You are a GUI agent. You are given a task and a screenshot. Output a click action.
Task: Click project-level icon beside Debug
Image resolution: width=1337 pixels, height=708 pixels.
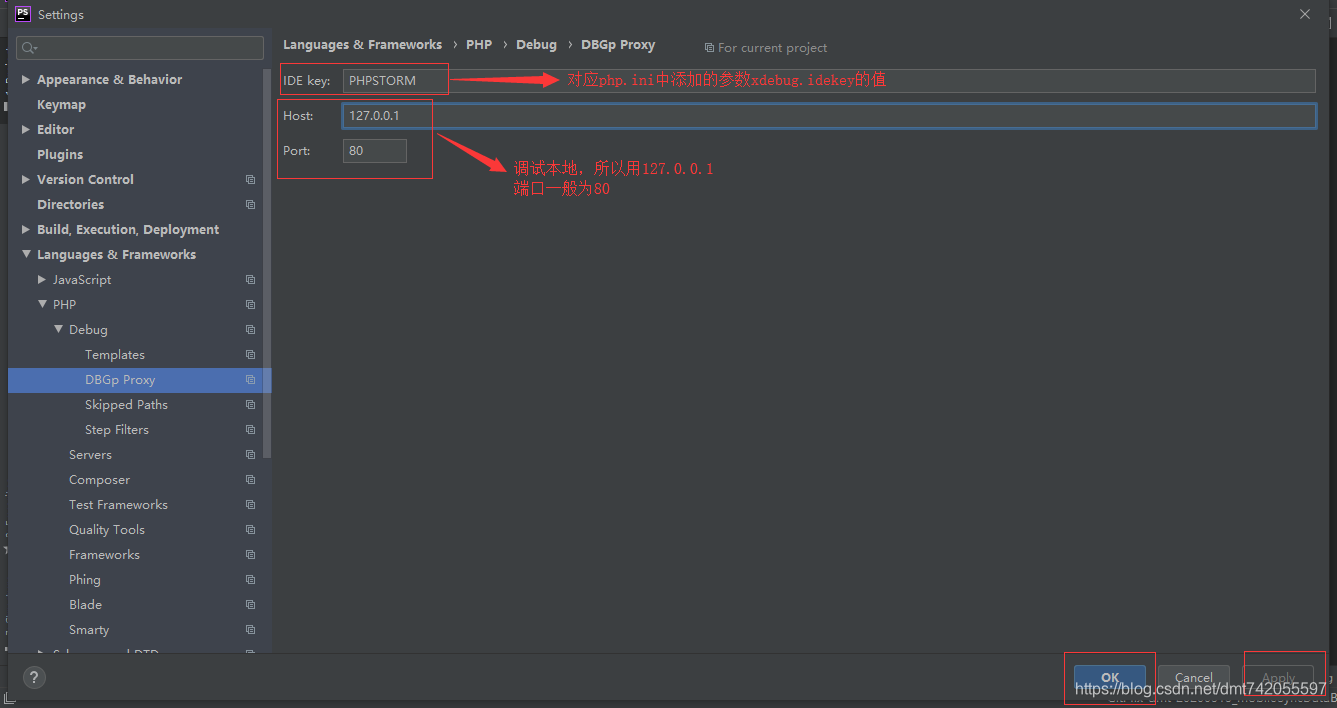tap(250, 330)
